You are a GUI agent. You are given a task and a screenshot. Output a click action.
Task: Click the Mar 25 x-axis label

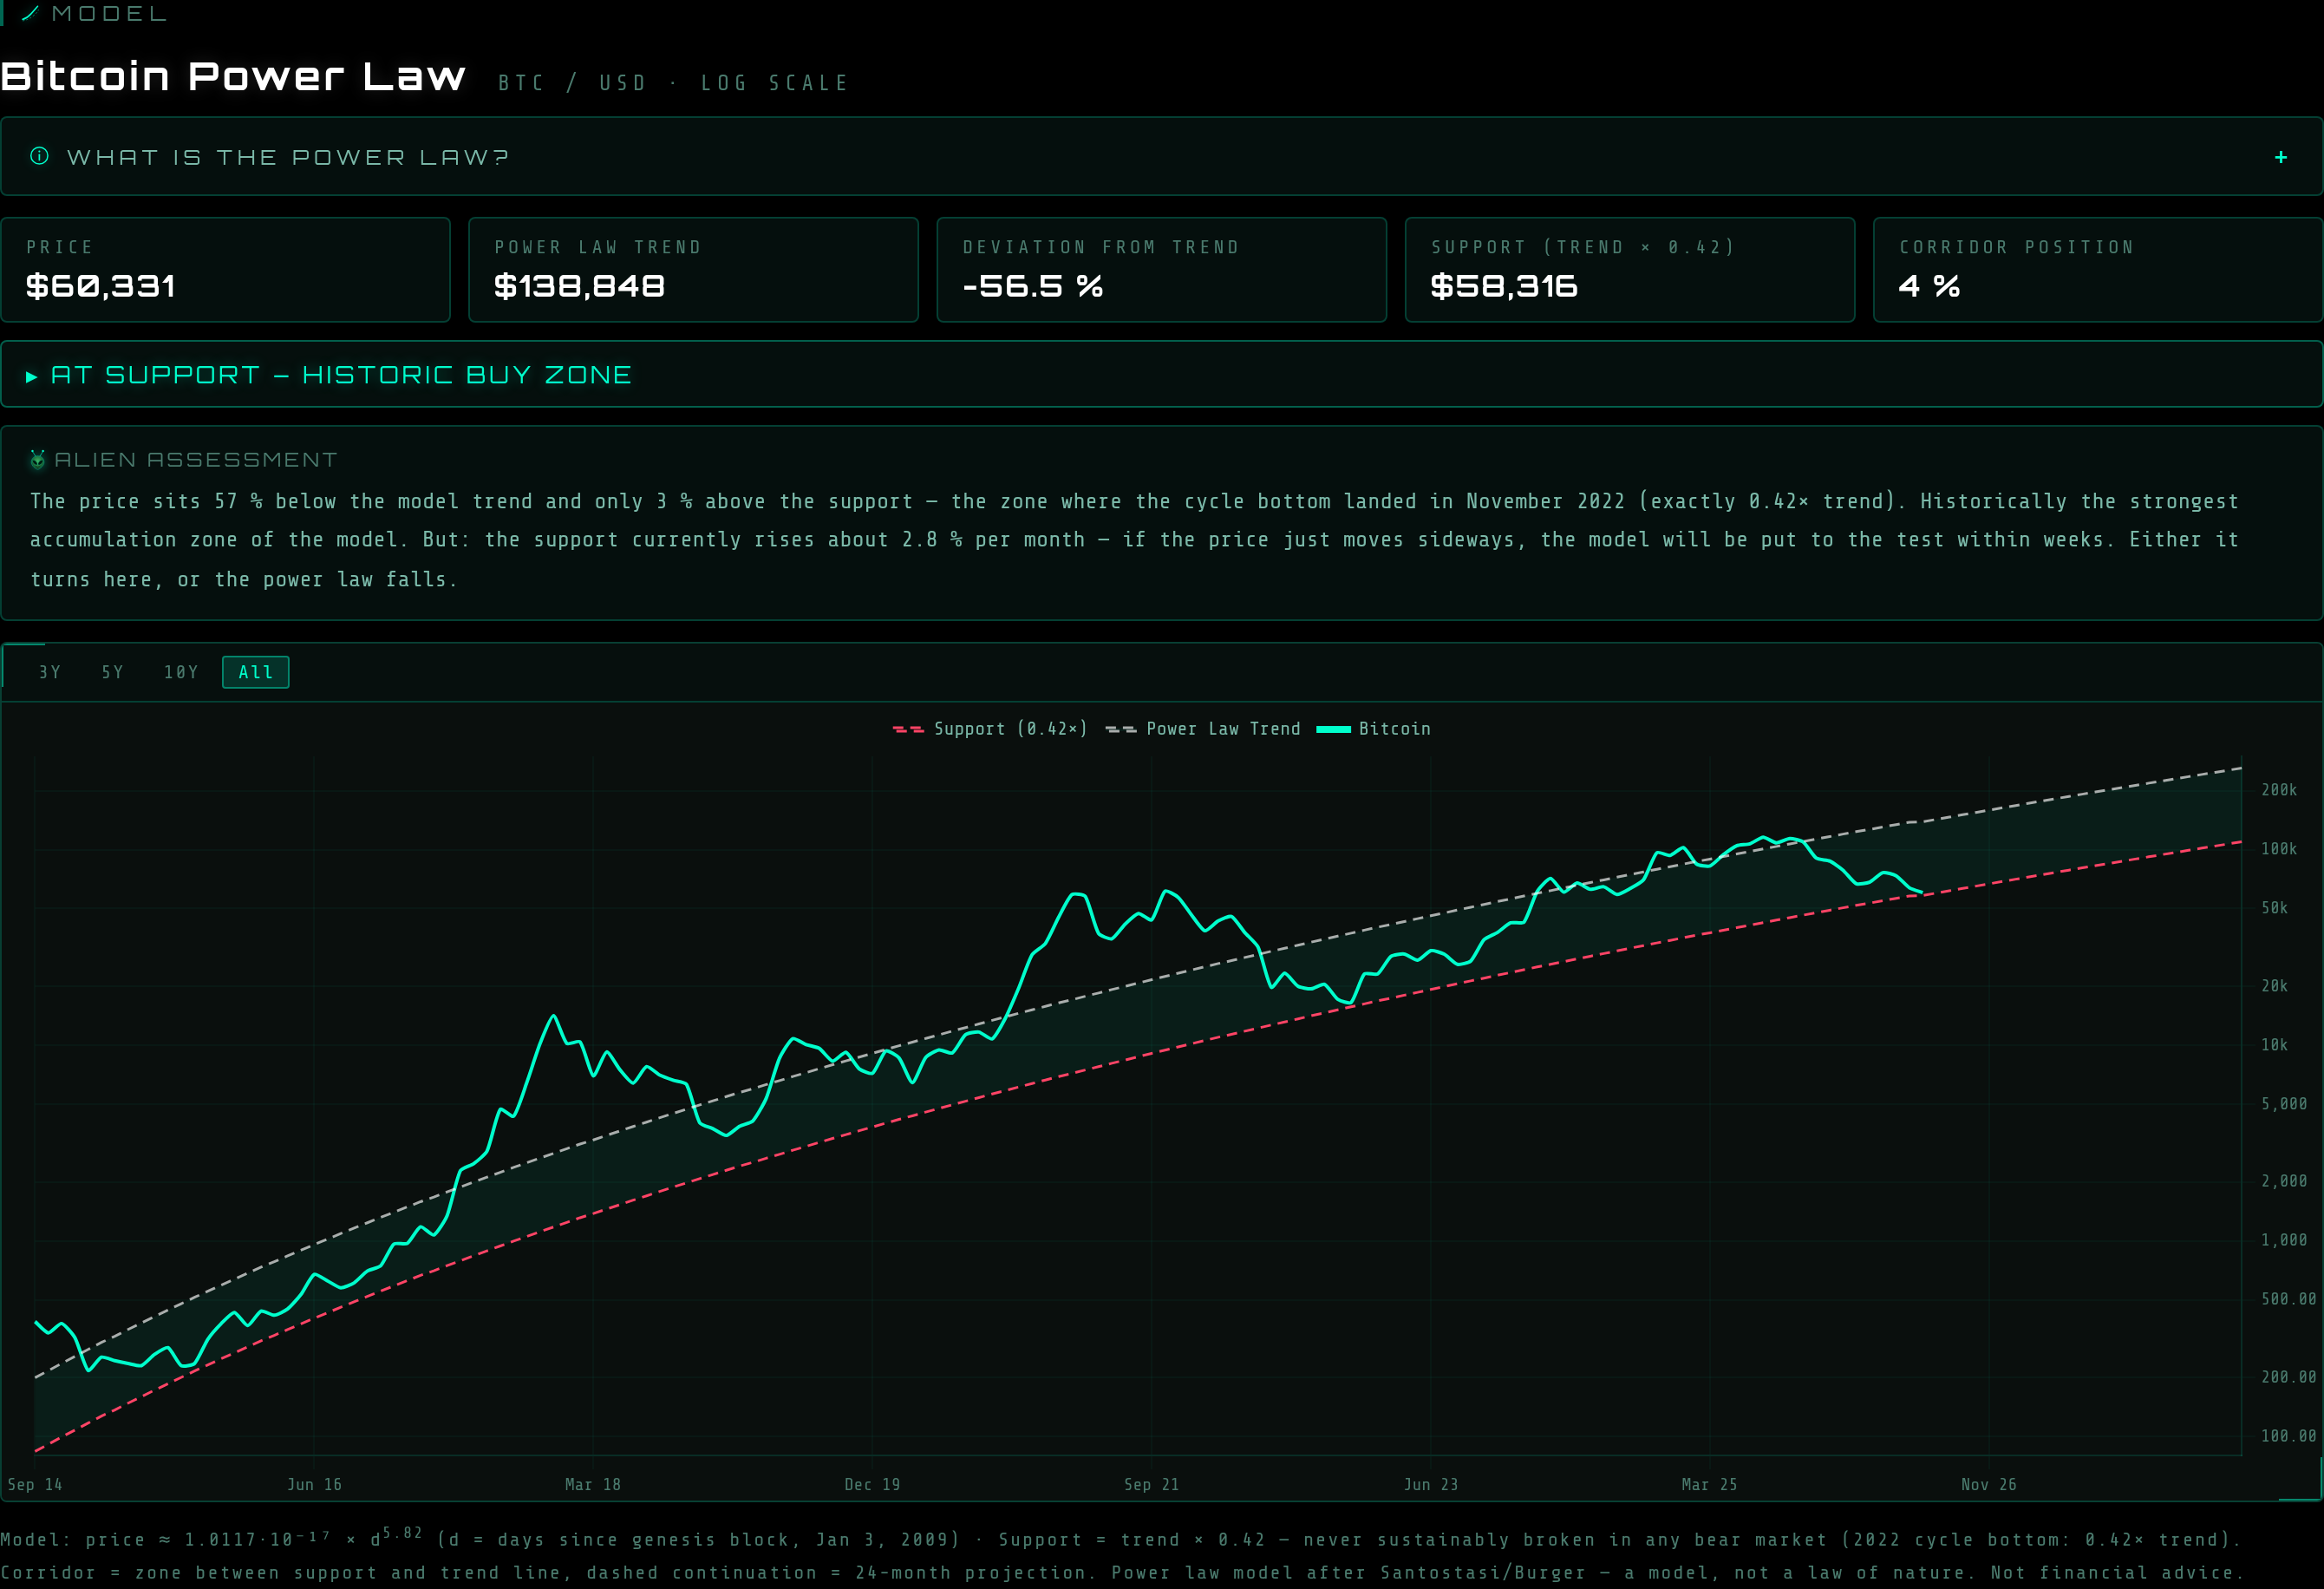(1709, 1484)
